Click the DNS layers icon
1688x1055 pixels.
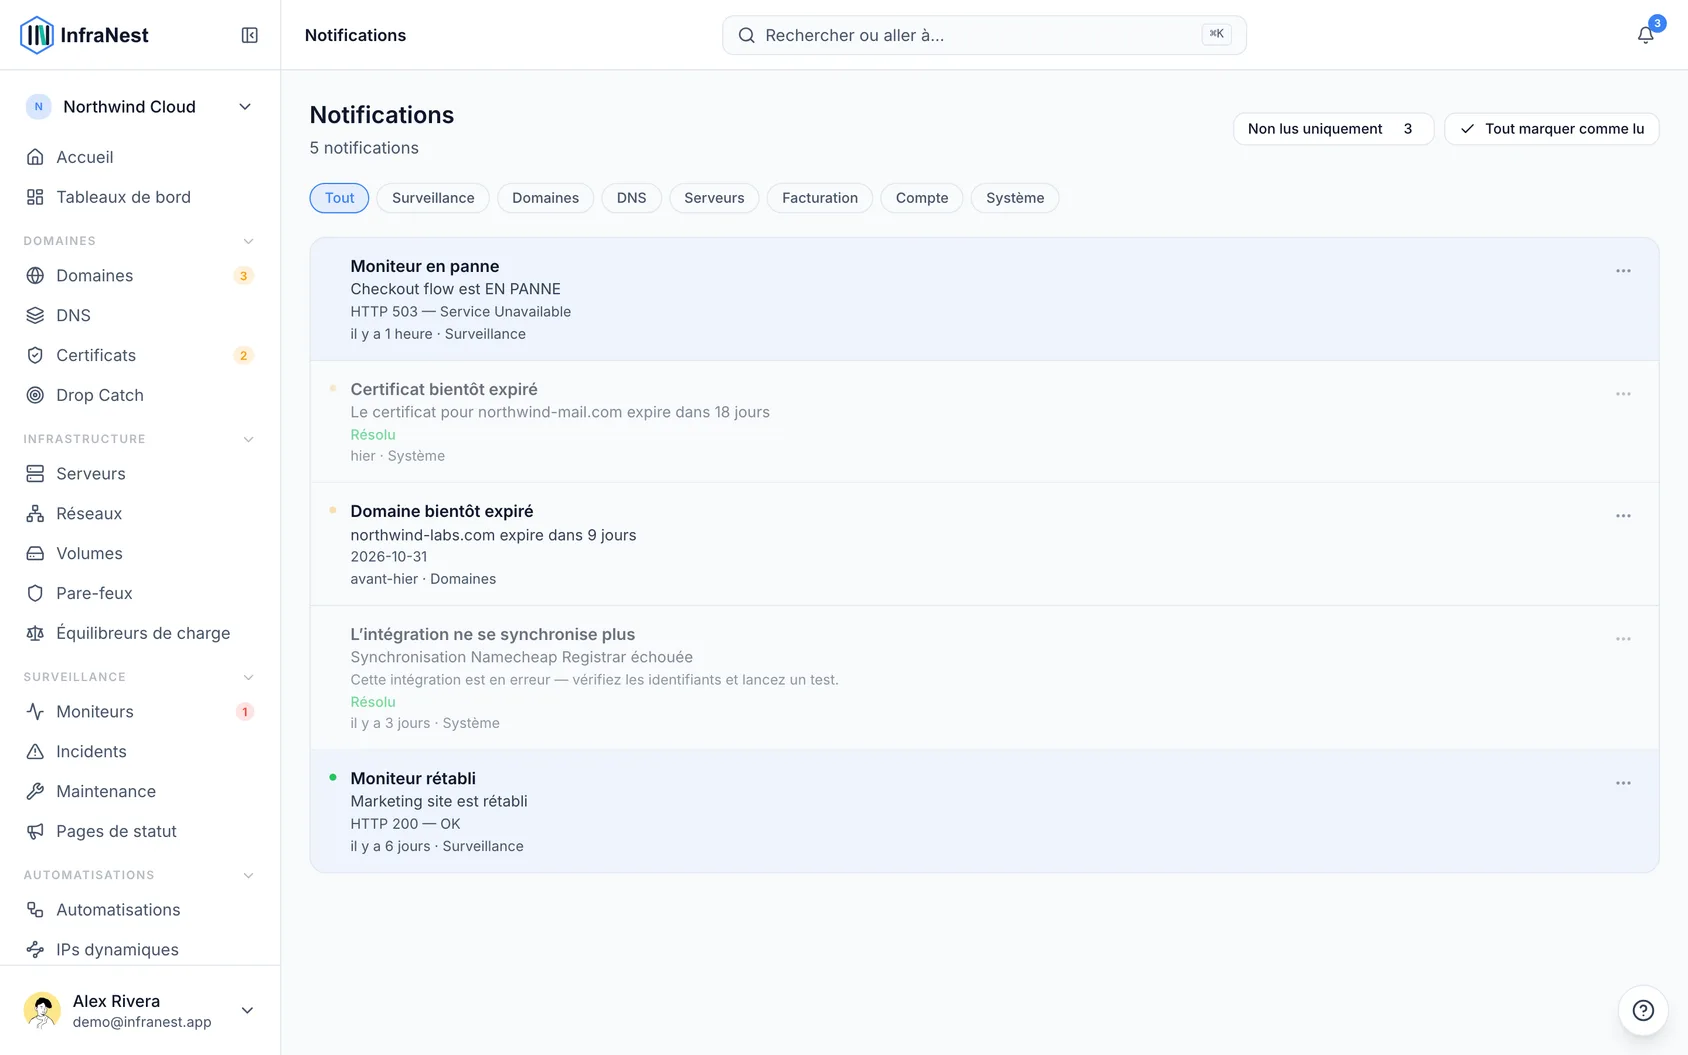coord(35,315)
